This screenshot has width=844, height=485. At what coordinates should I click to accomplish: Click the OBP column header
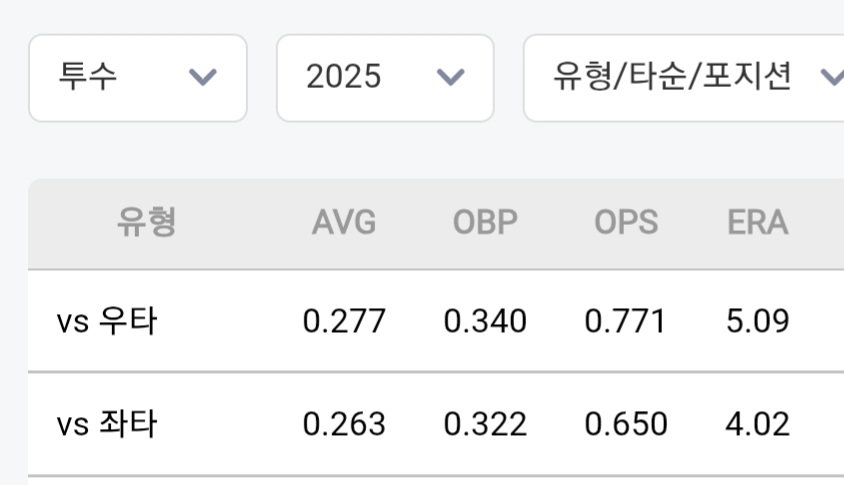(x=485, y=222)
